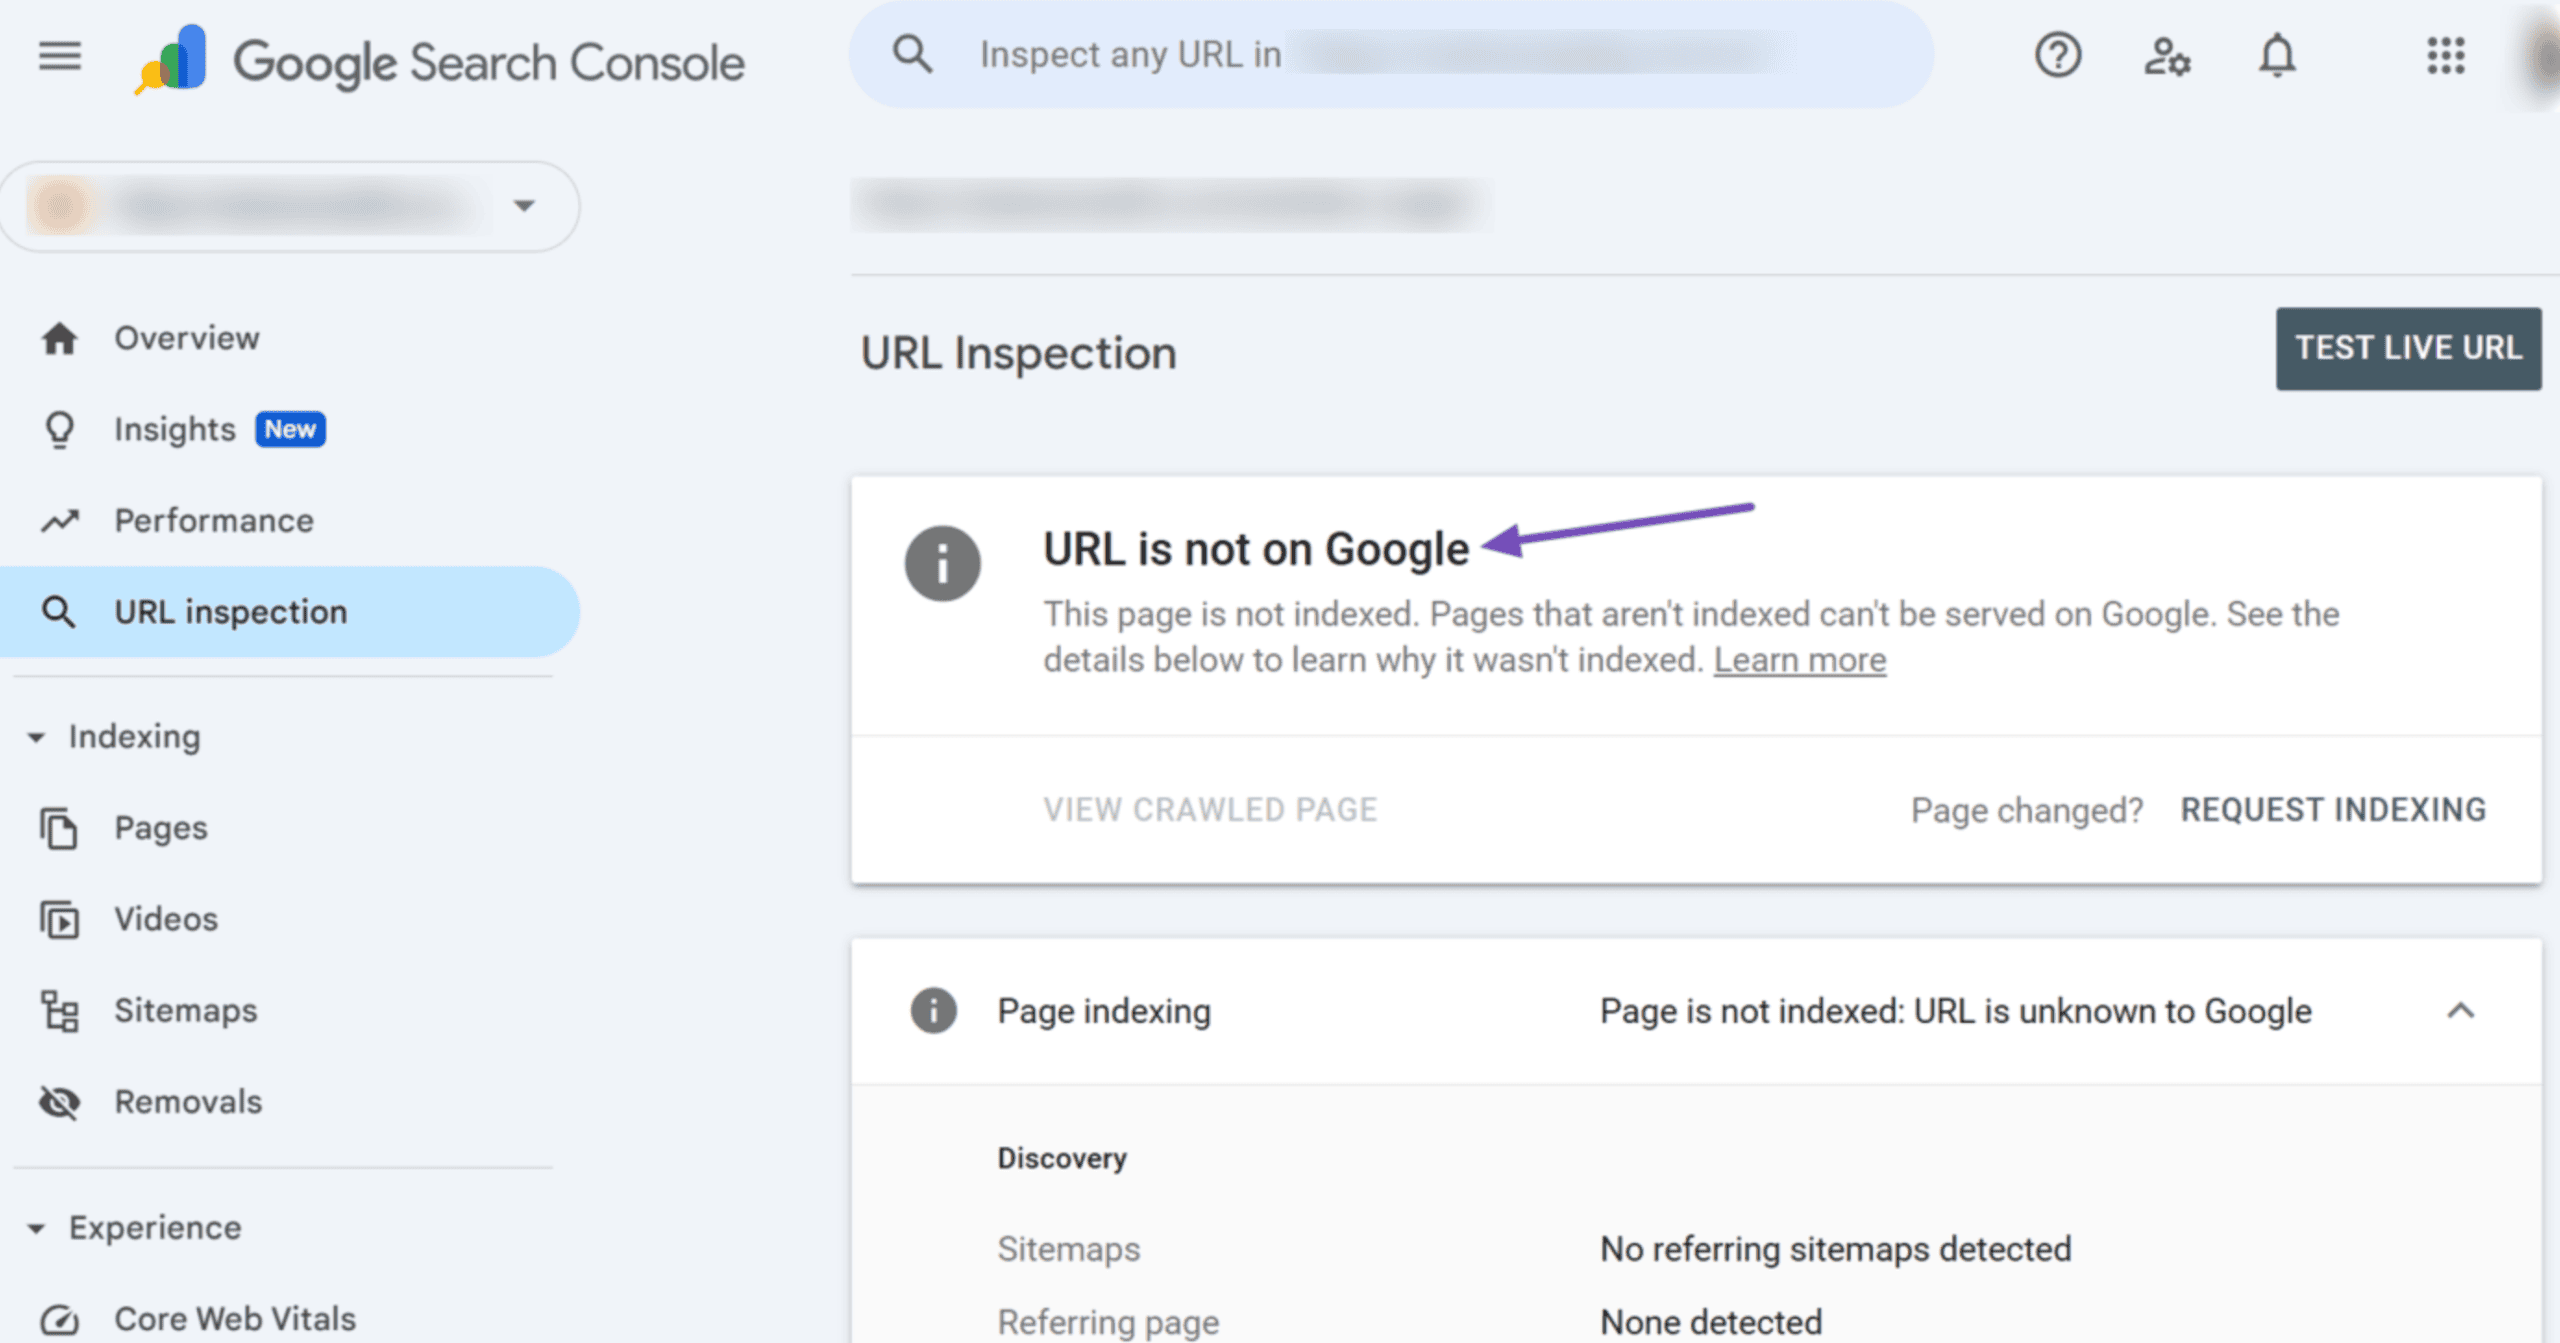Click 'No referring sitemaps detected' value

click(1836, 1250)
